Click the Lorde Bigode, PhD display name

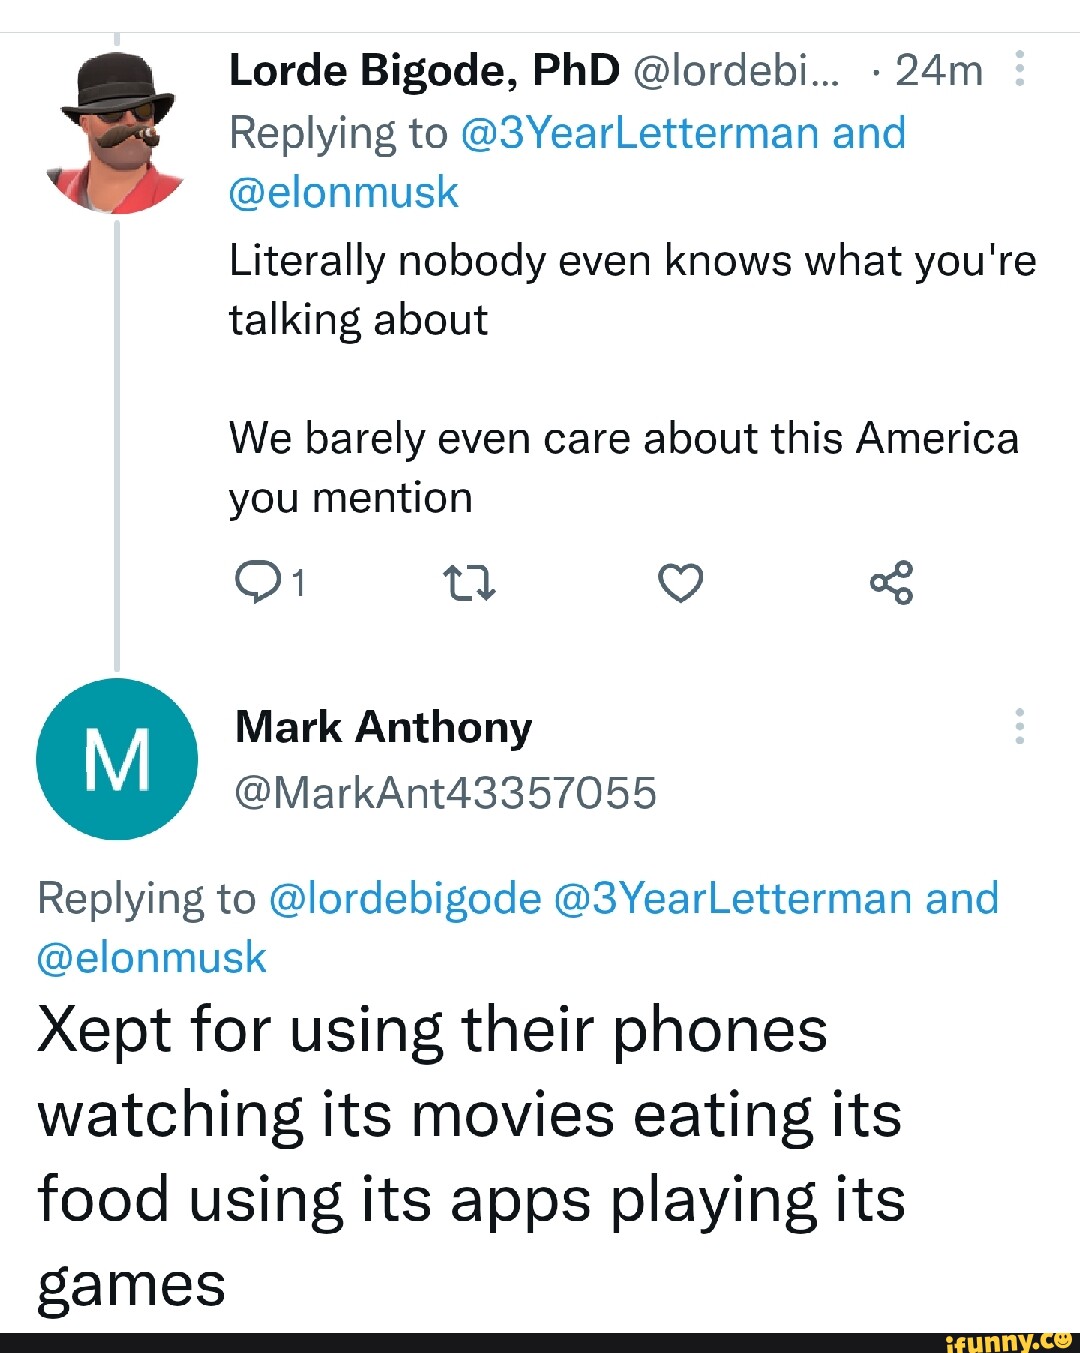tap(424, 70)
